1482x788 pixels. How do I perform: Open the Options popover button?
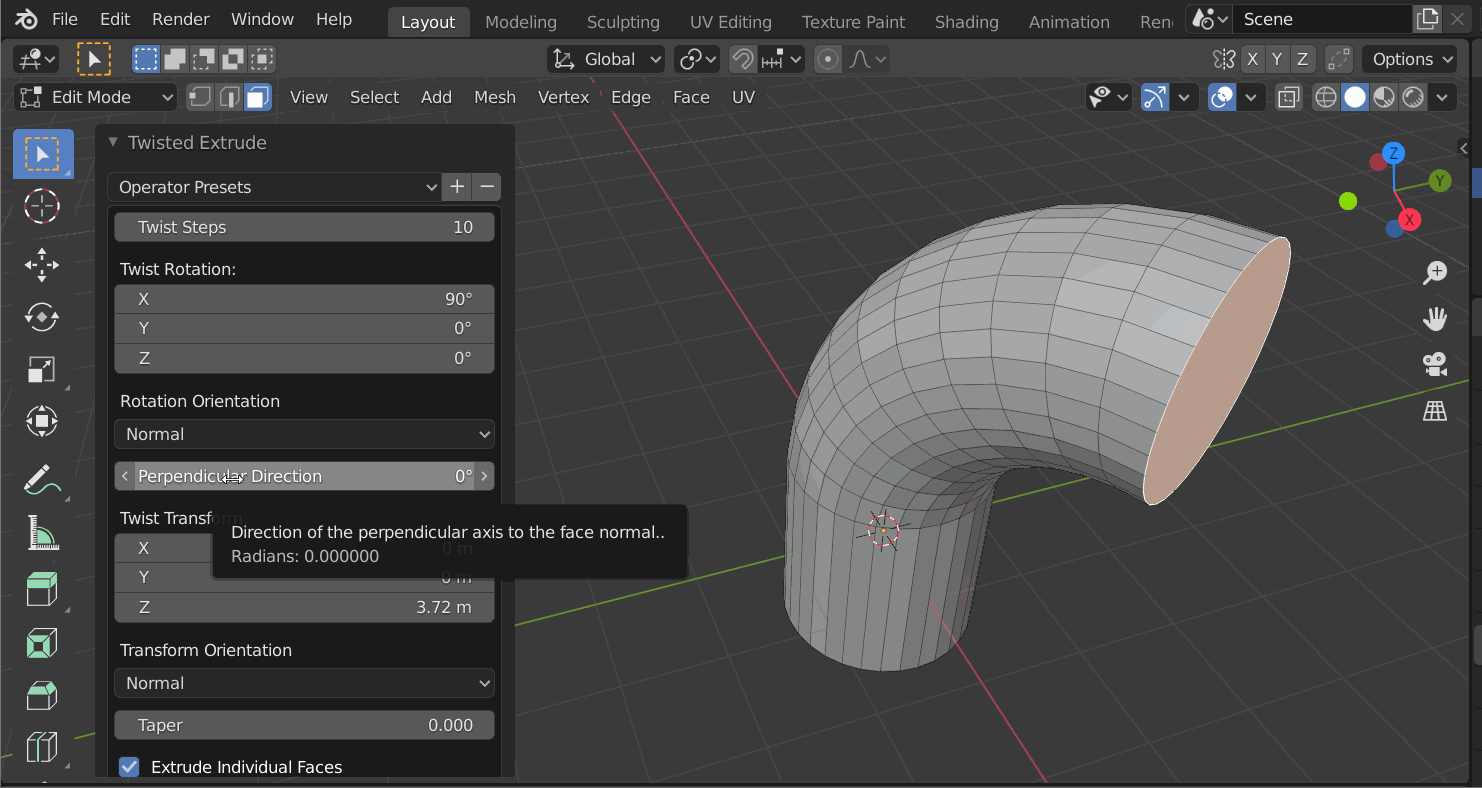tap(1410, 59)
